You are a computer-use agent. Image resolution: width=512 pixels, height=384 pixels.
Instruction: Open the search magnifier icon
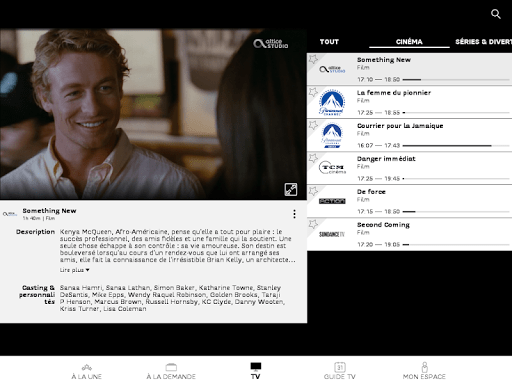tap(496, 14)
